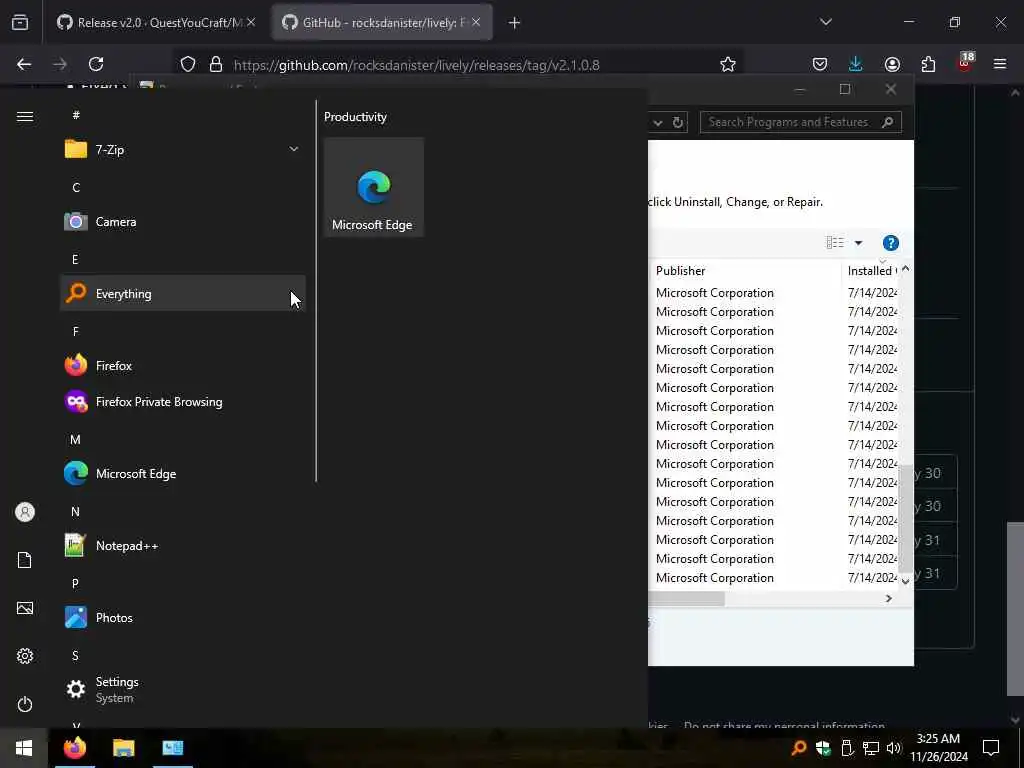
Task: Open Settings from the app list
Action: point(183,689)
